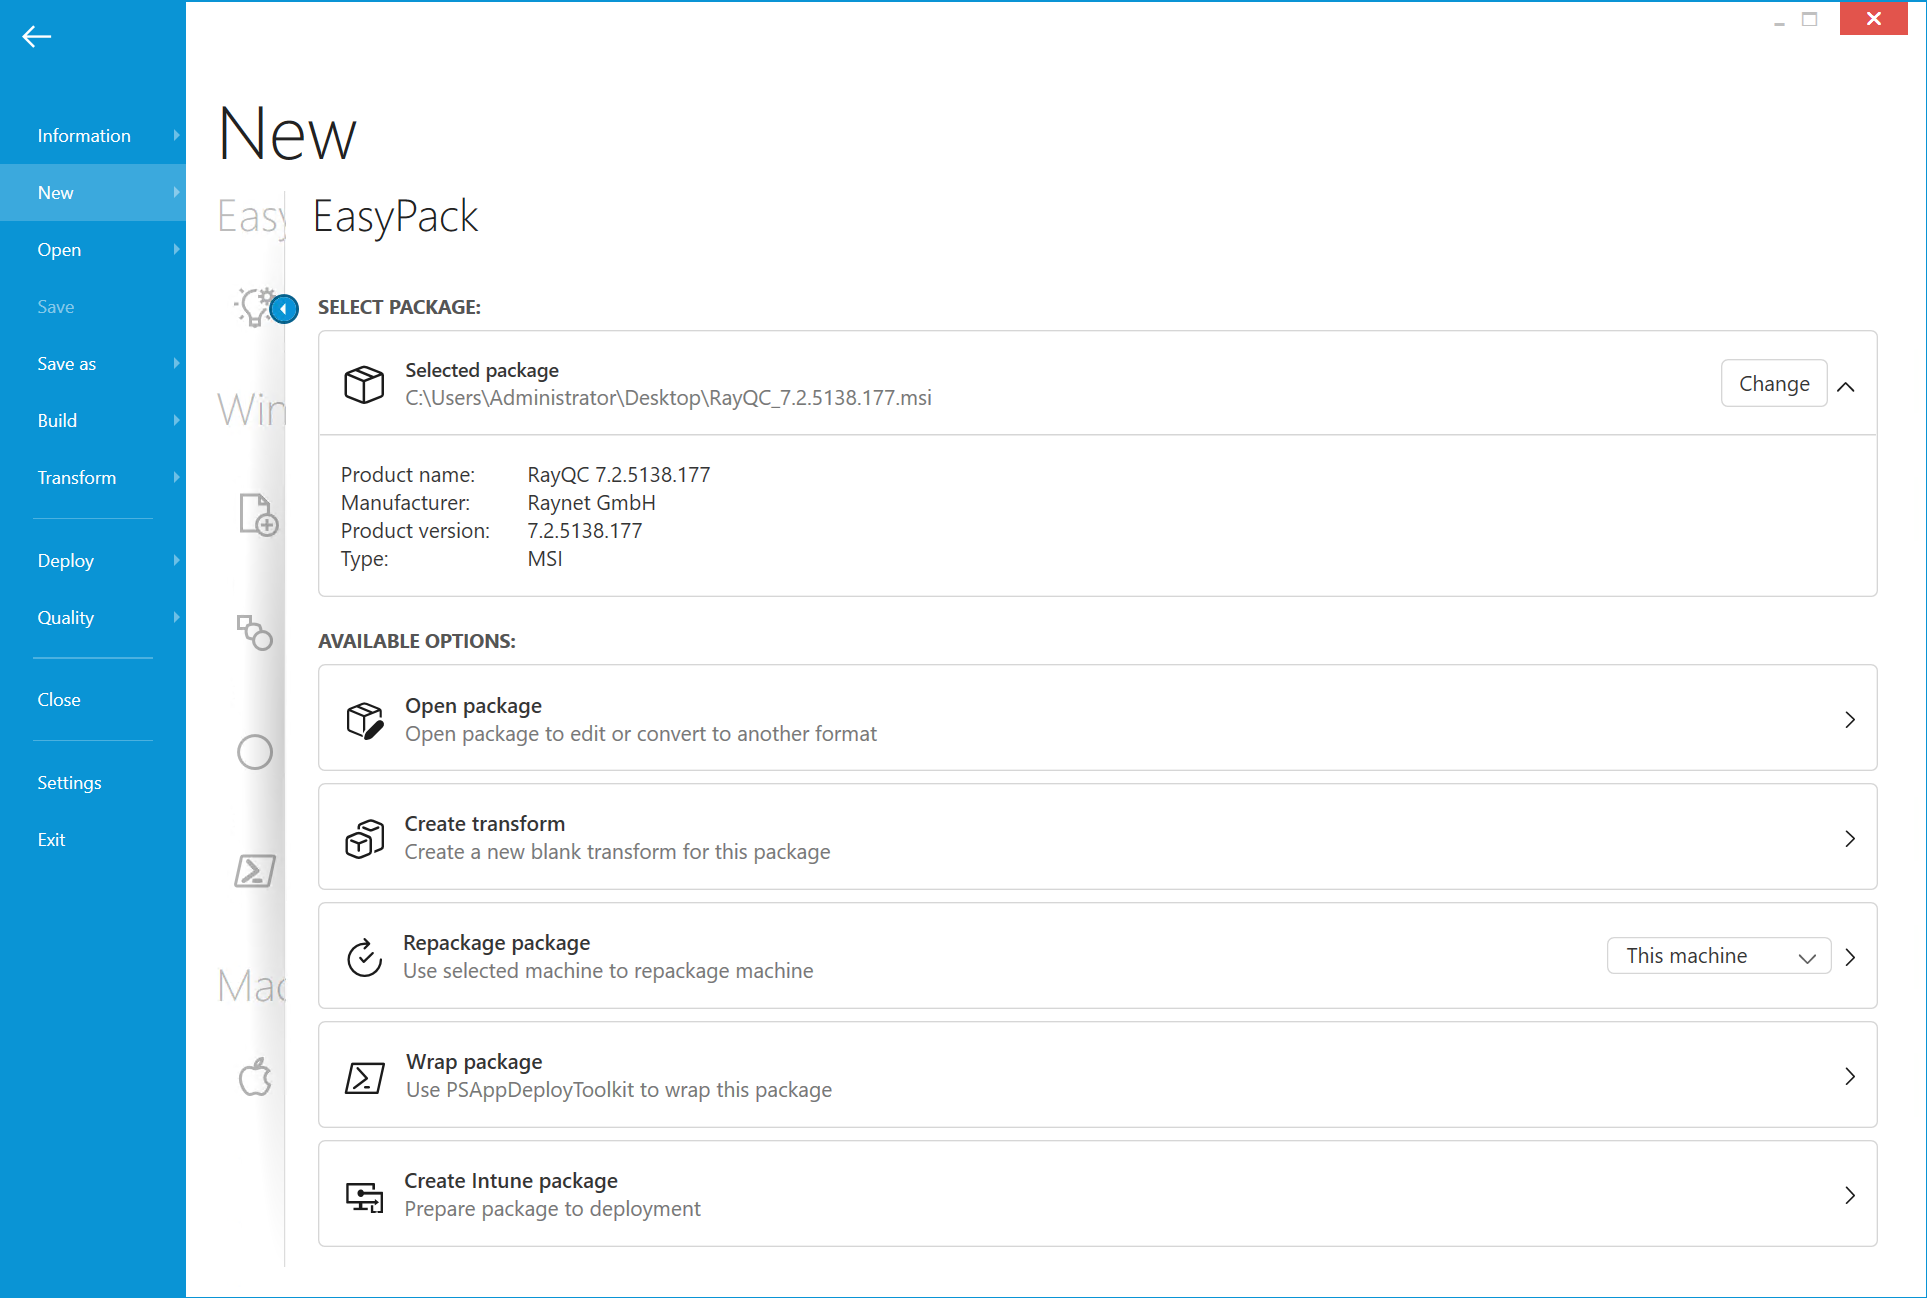
Task: Click the Wrap package option title
Action: (x=474, y=1062)
